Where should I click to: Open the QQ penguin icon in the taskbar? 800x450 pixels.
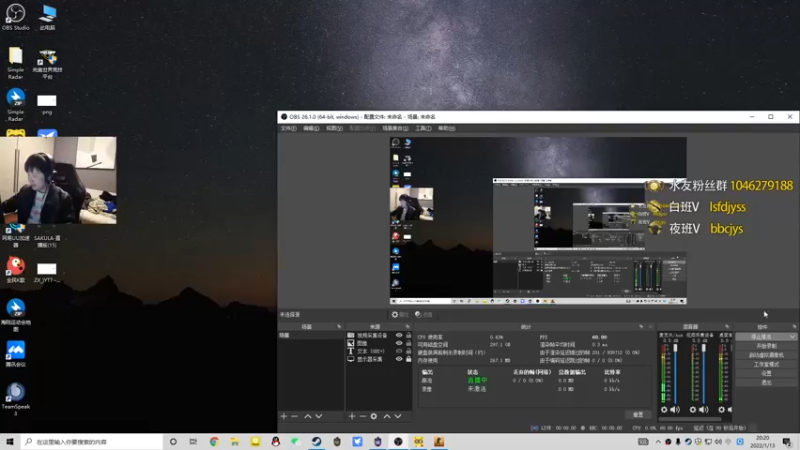[x=276, y=442]
